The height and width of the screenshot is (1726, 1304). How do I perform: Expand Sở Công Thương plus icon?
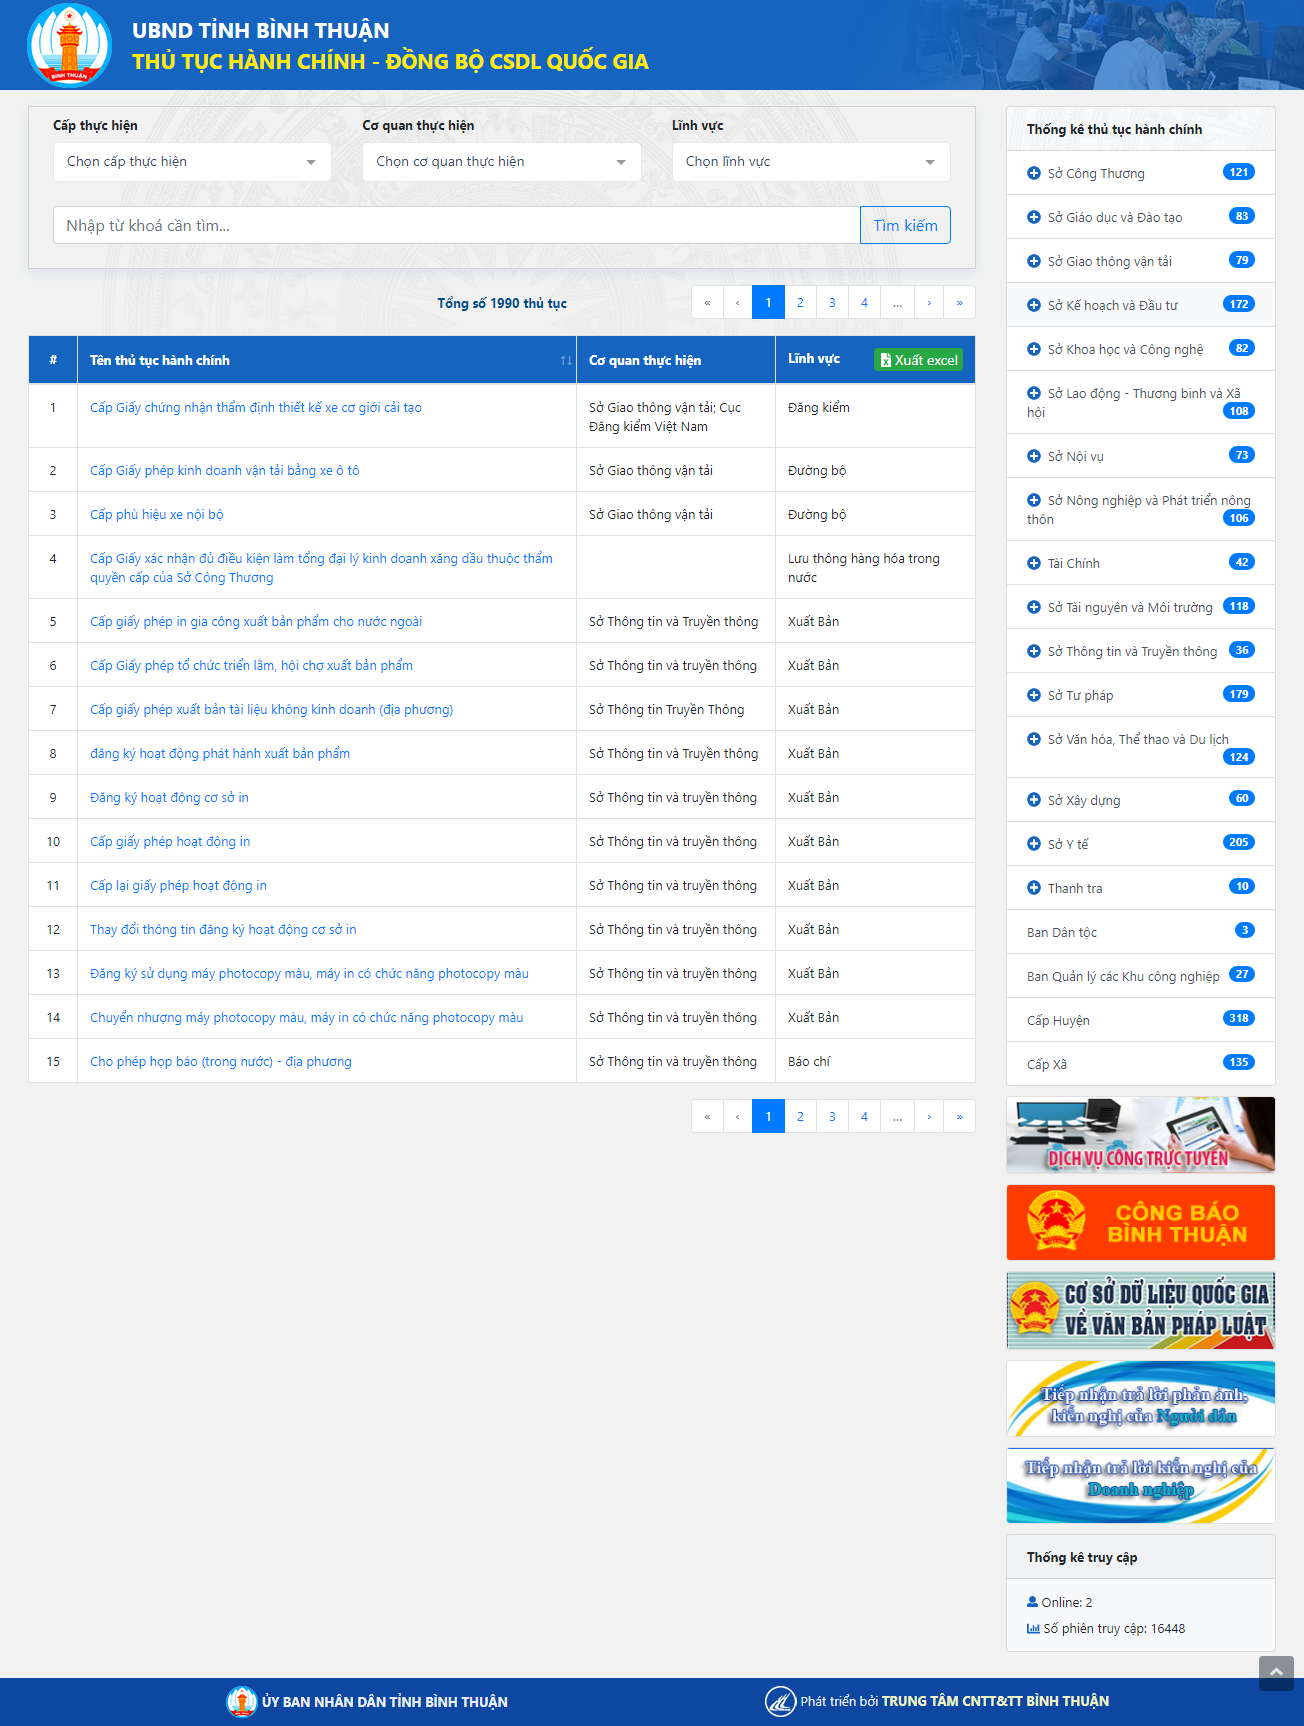click(x=1034, y=173)
